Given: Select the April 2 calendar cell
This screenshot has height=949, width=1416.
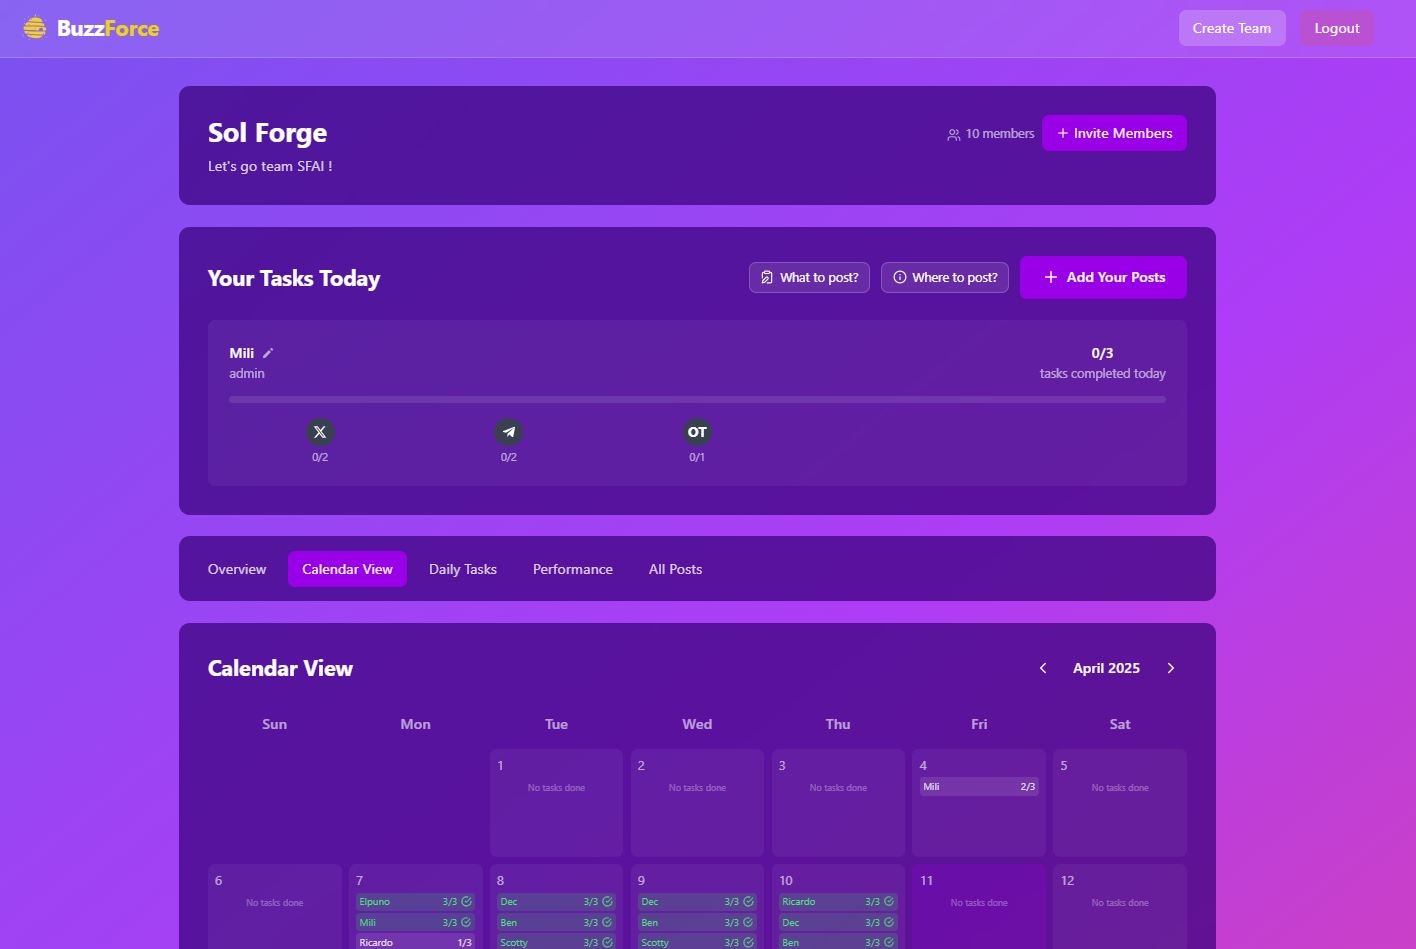Looking at the screenshot, I should point(697,803).
